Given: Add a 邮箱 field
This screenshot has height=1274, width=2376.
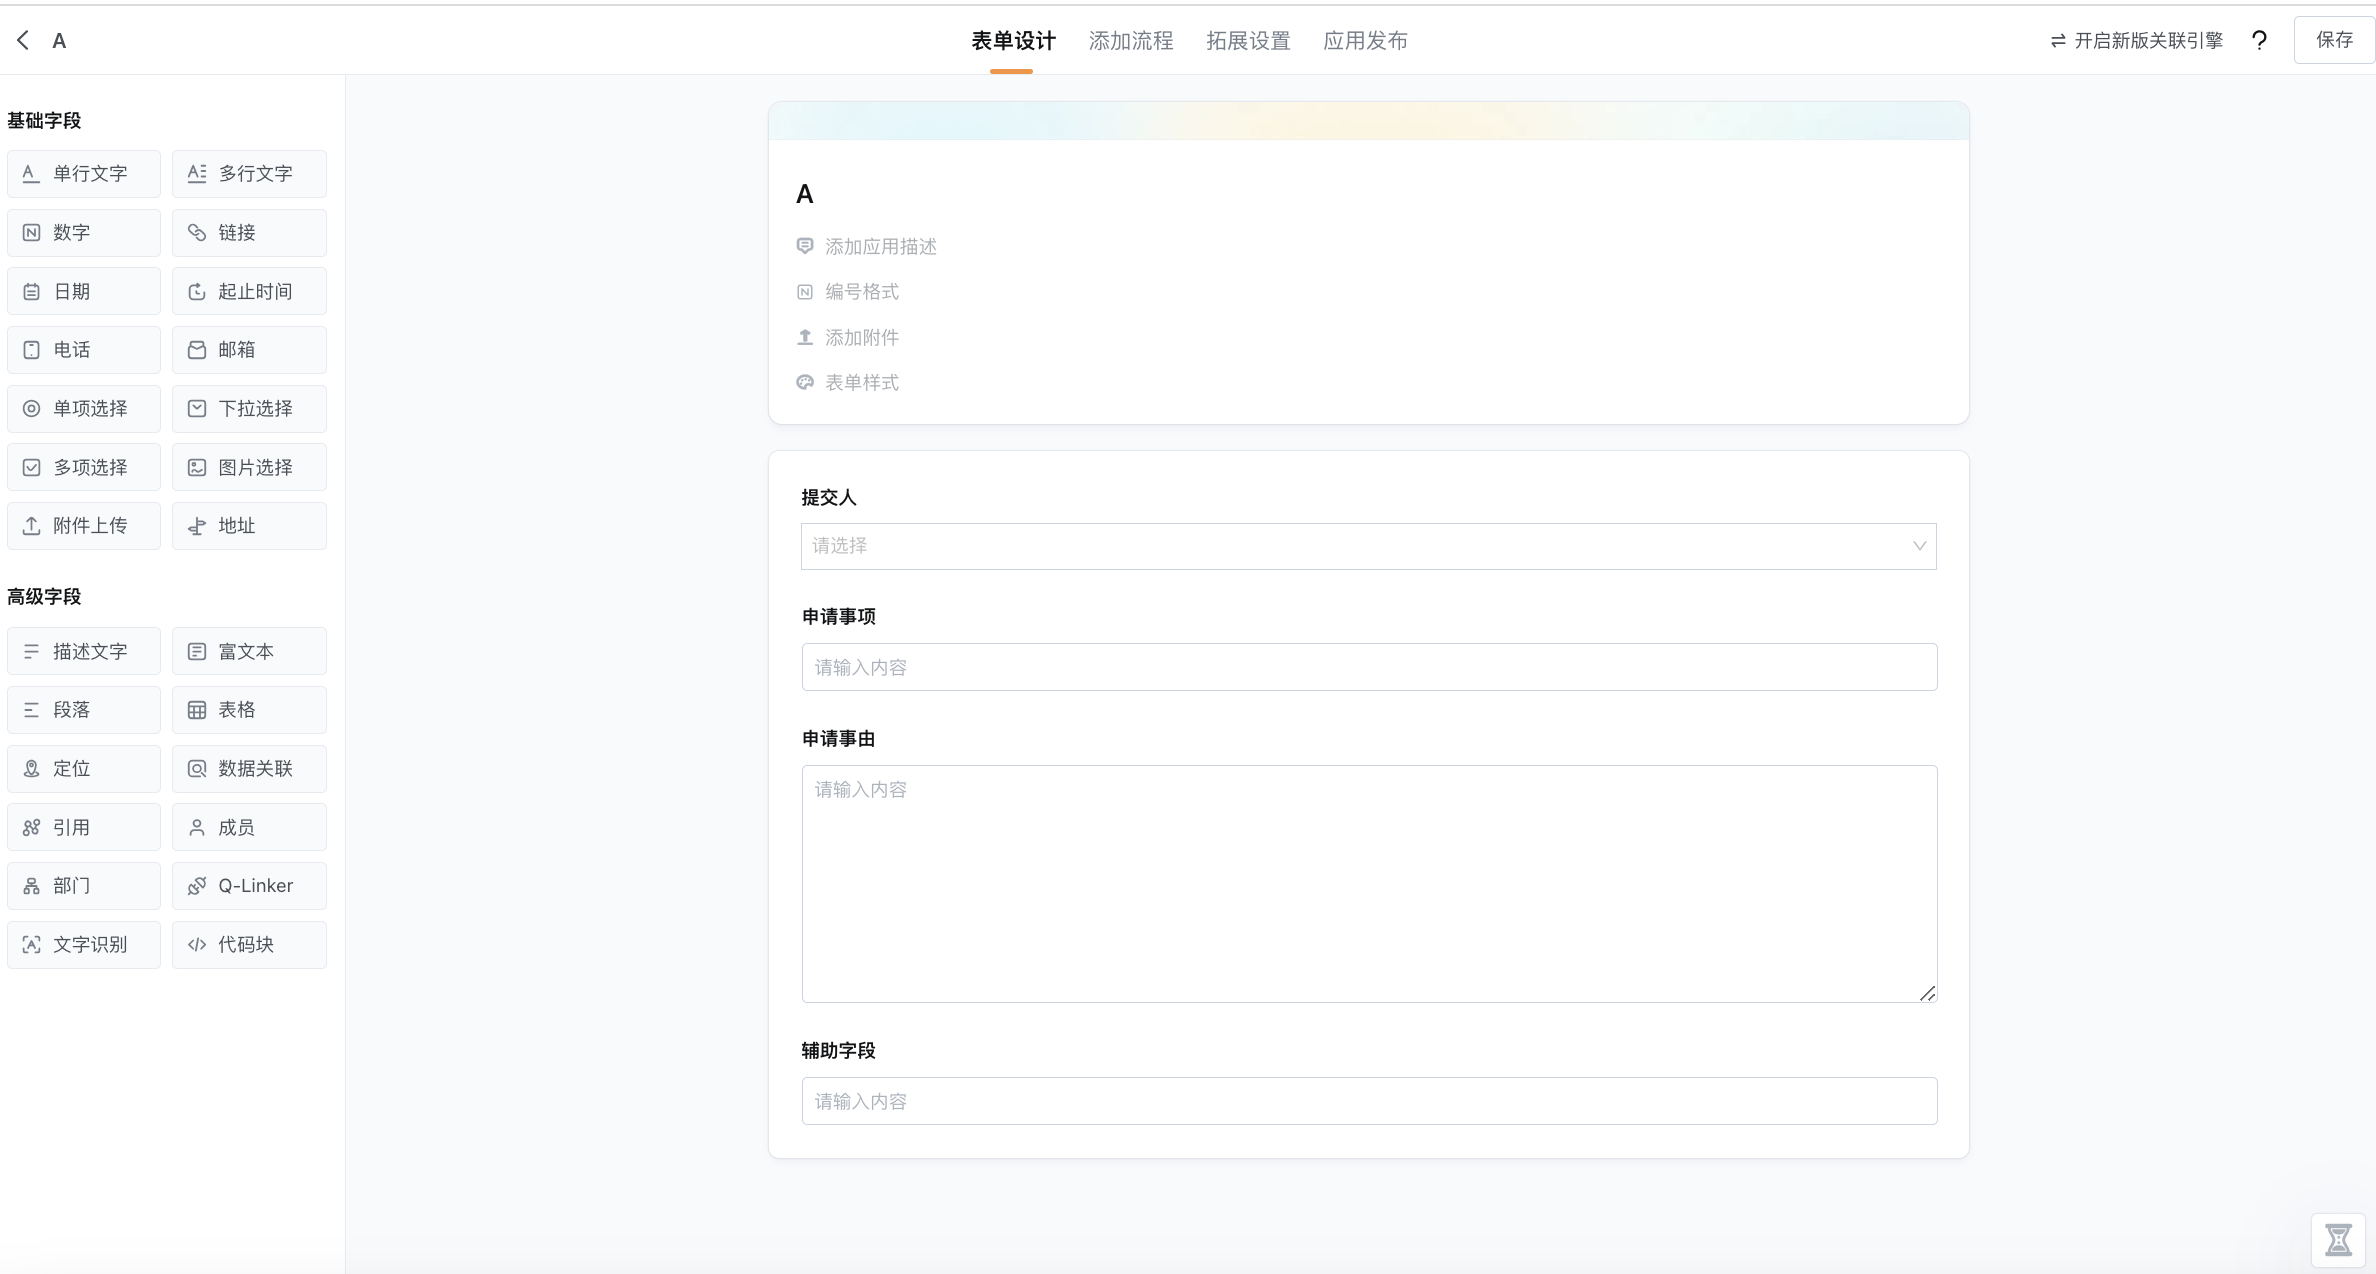Looking at the screenshot, I should tap(249, 350).
